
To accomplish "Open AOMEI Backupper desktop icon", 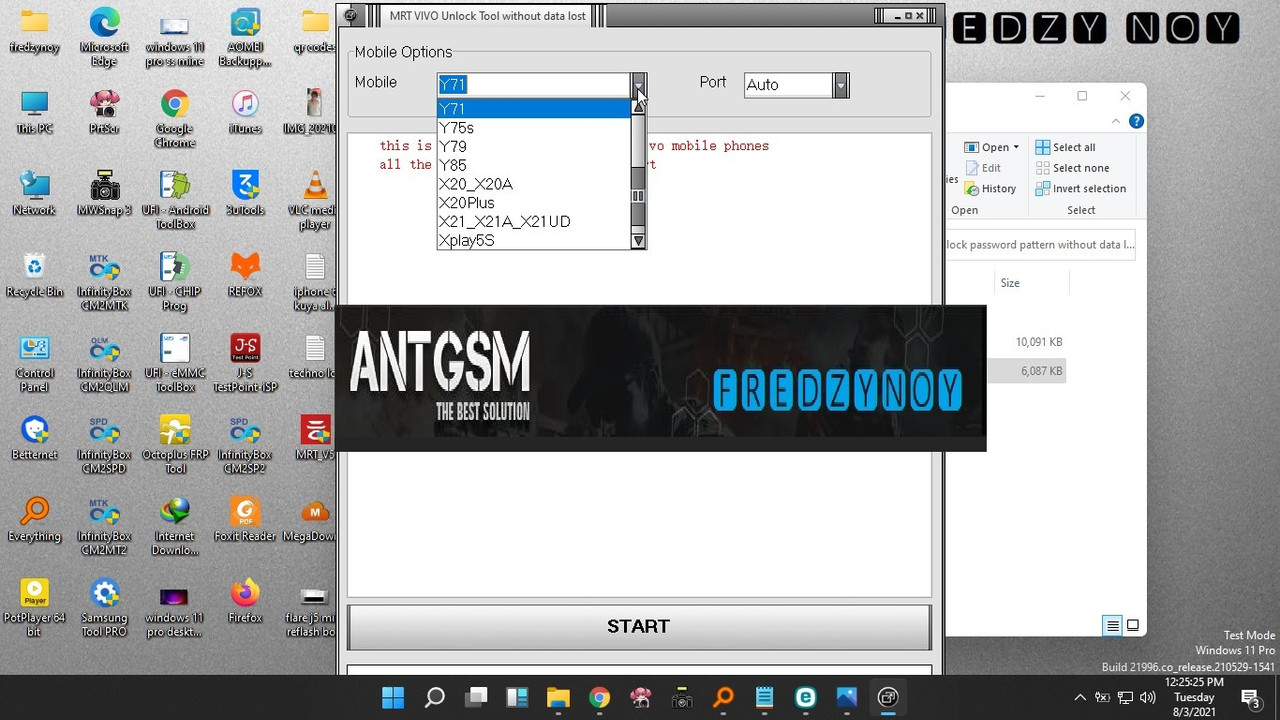I will pos(245,37).
